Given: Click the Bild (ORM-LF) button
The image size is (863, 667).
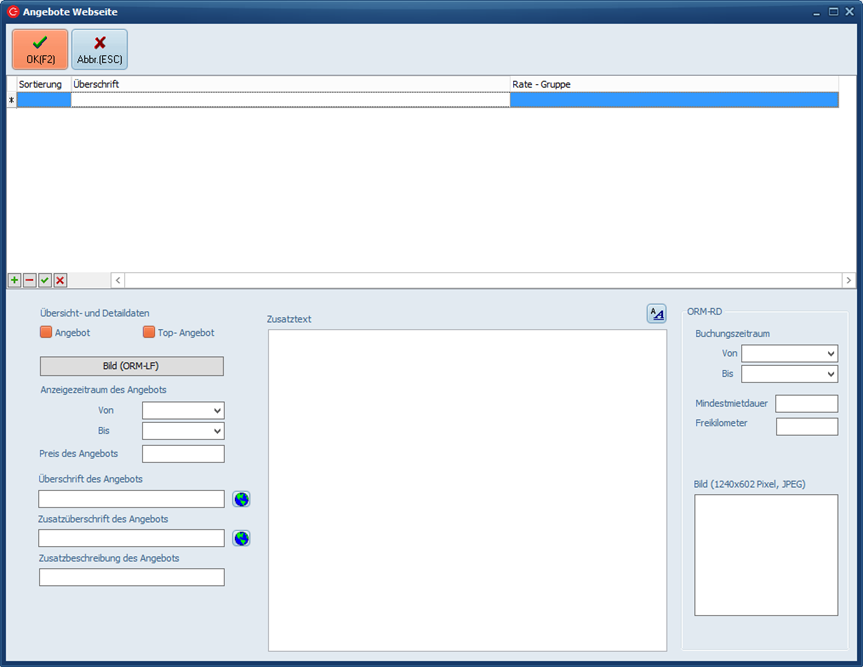Looking at the screenshot, I should pyautogui.click(x=131, y=366).
